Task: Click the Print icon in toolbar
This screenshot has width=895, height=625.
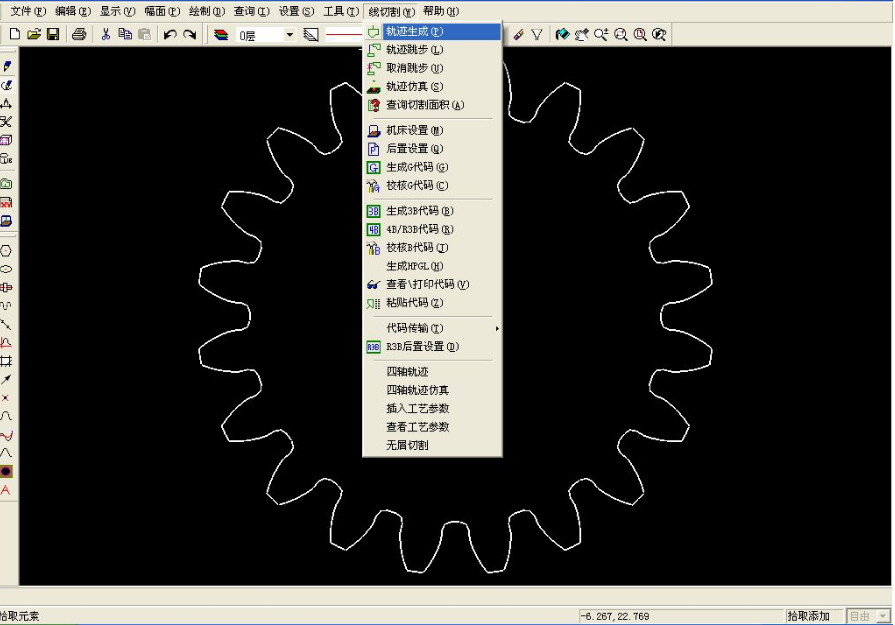Action: [79, 34]
